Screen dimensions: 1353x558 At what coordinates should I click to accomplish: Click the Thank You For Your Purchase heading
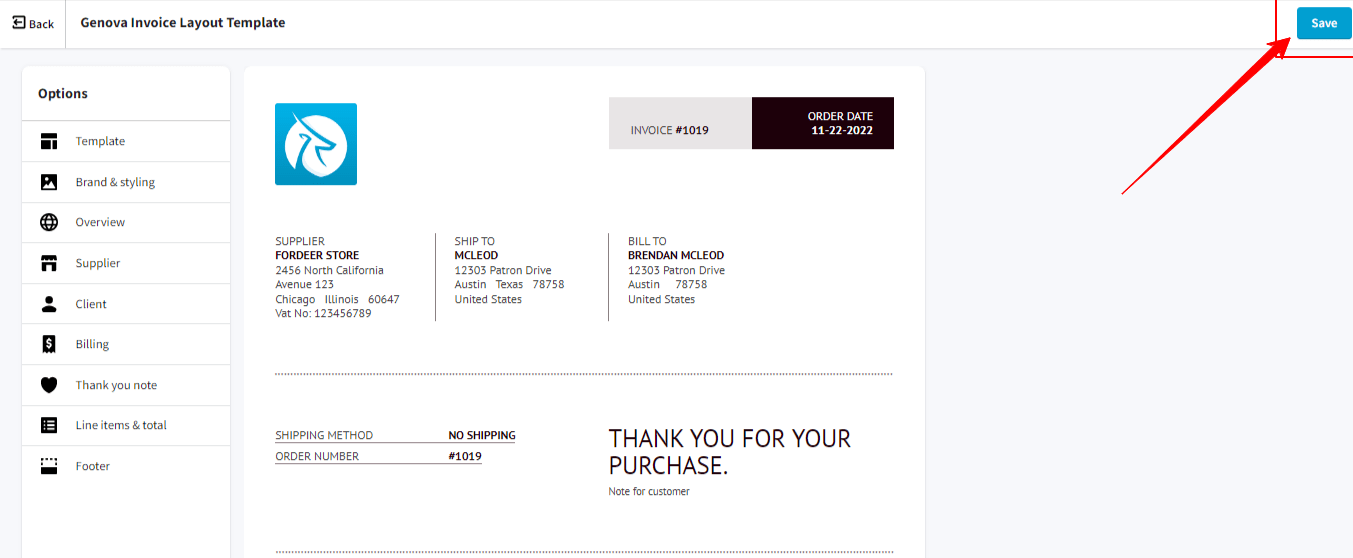coord(730,452)
